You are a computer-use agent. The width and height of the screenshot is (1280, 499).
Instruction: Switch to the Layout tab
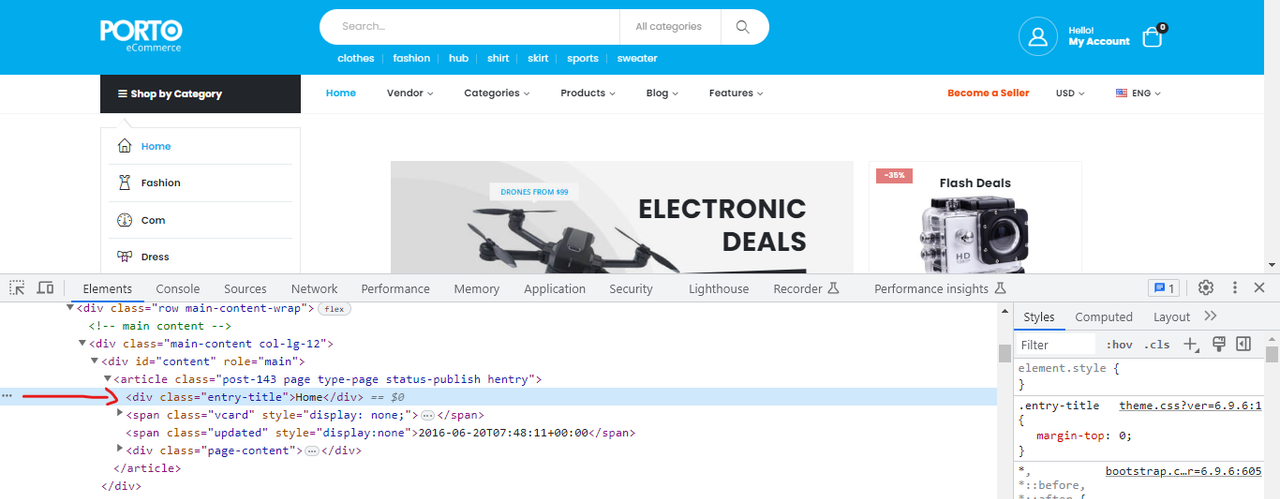[1171, 316]
